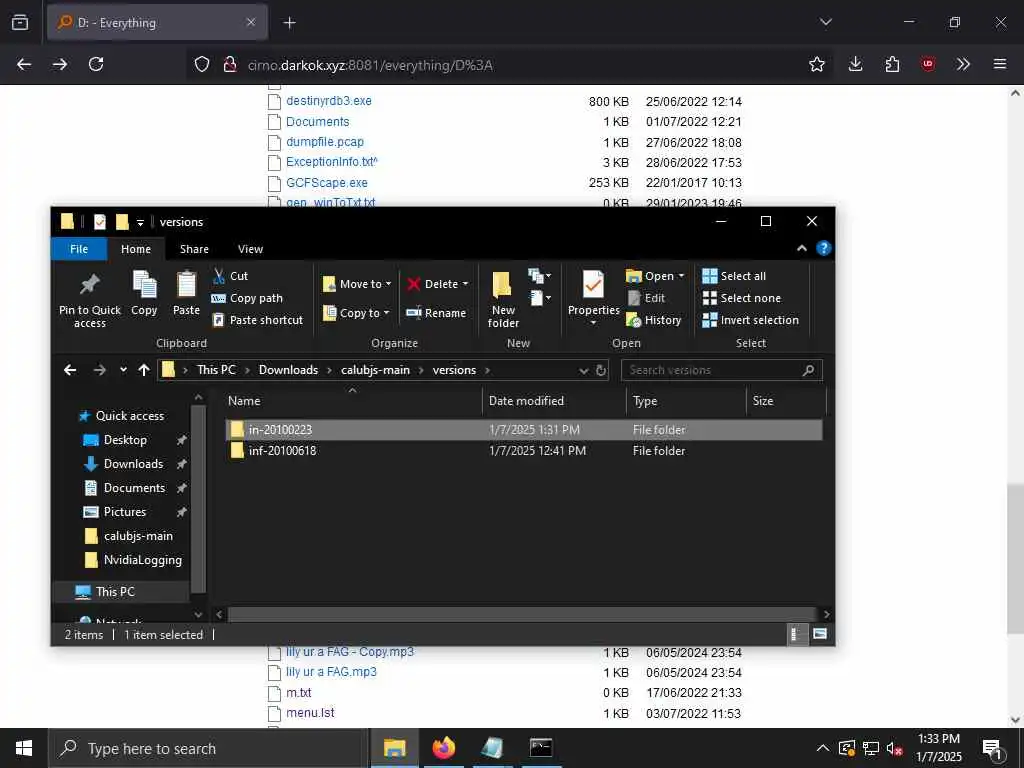The height and width of the screenshot is (768, 1024).
Task: Open GCFScape.exe link in browser
Action: point(327,183)
